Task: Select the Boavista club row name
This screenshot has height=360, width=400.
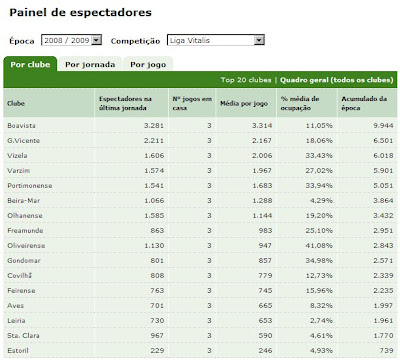Action: click(x=21, y=126)
